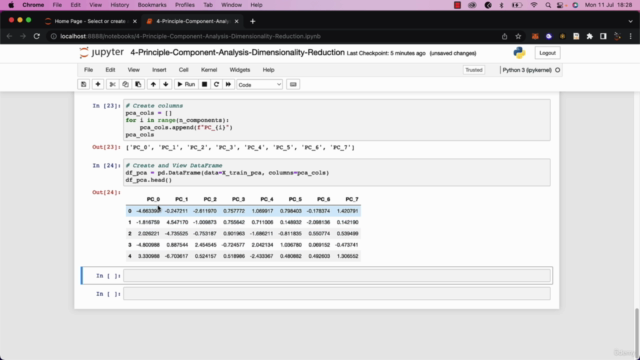The height and width of the screenshot is (360, 640).
Task: Open macOS Spotlight search icon
Action: point(548,5)
